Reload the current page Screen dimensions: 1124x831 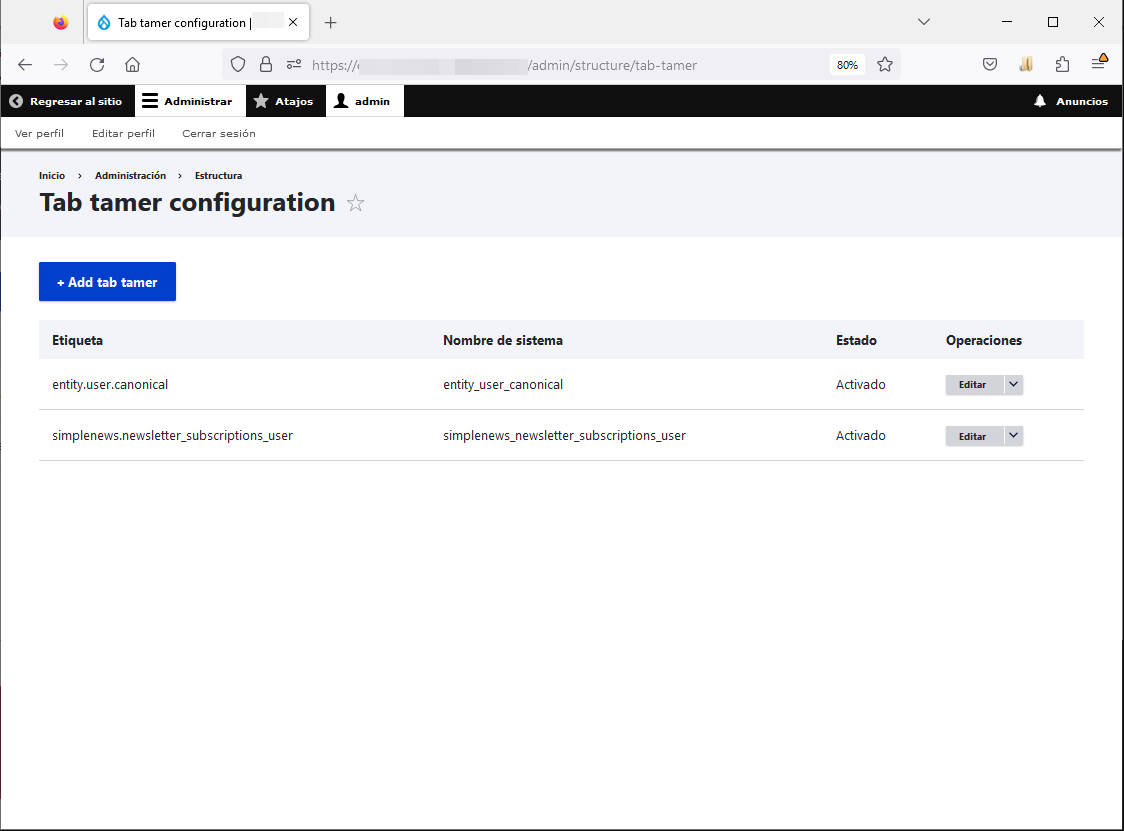pyautogui.click(x=97, y=65)
